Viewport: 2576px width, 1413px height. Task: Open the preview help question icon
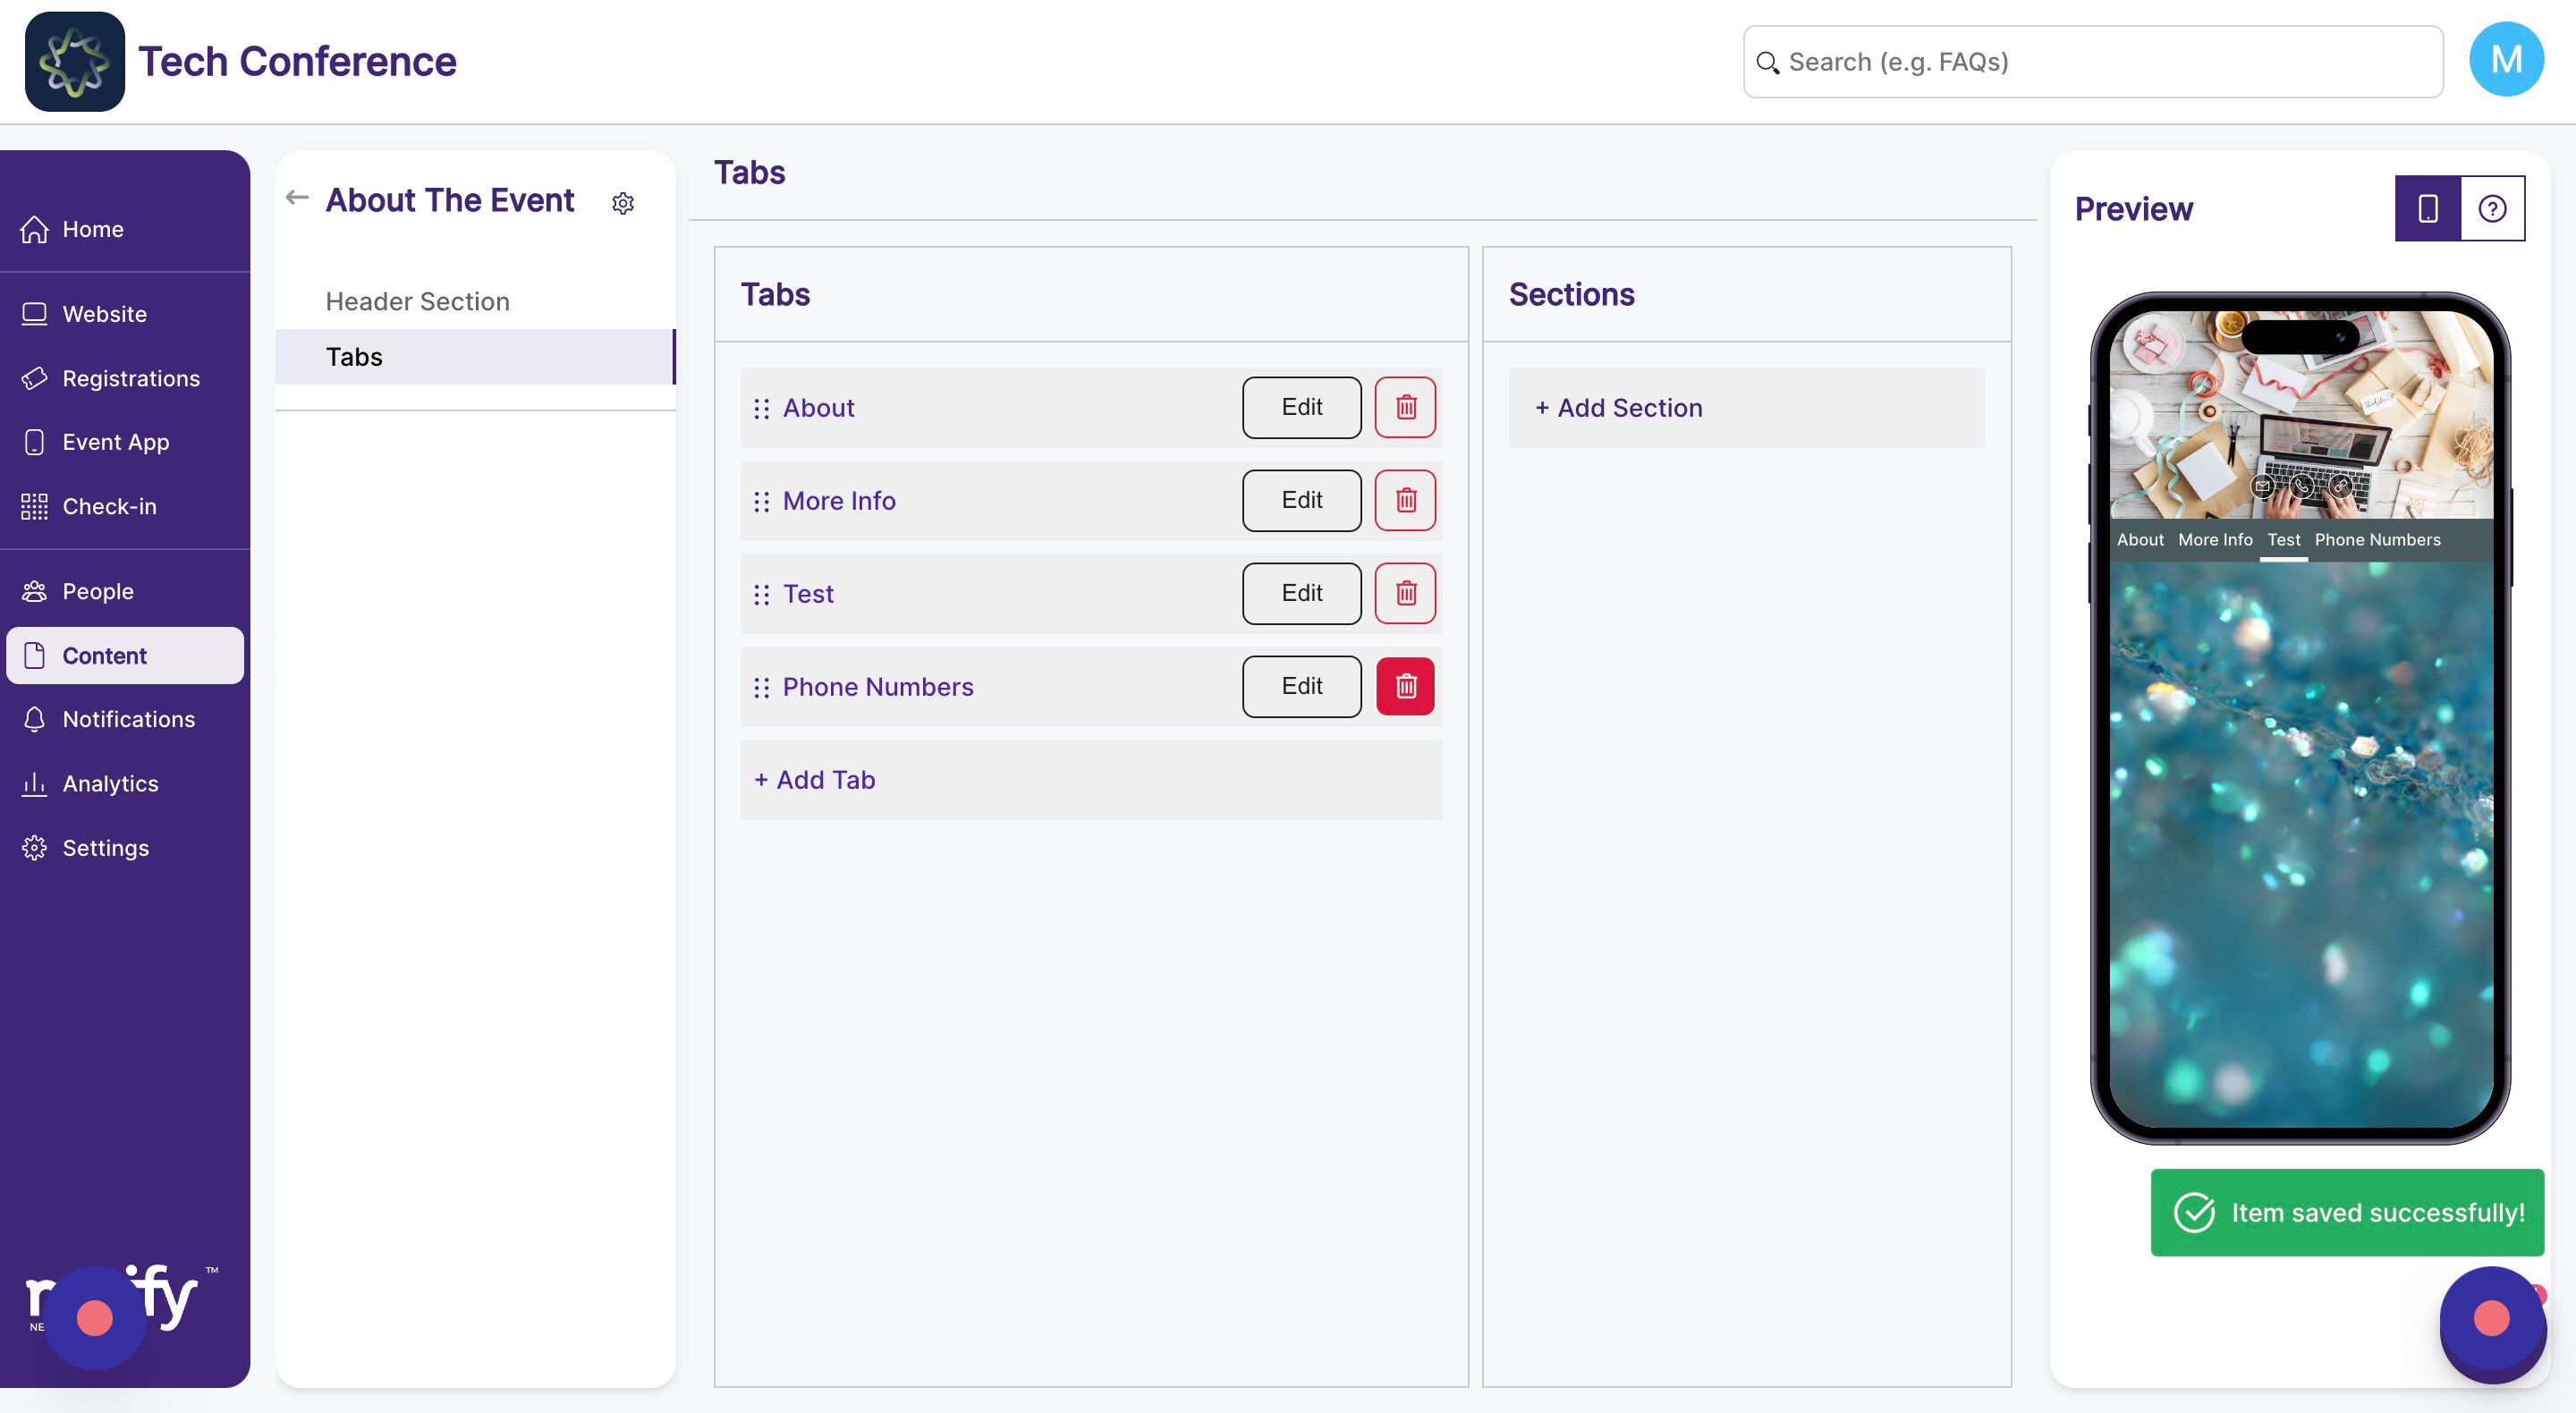tap(2492, 208)
